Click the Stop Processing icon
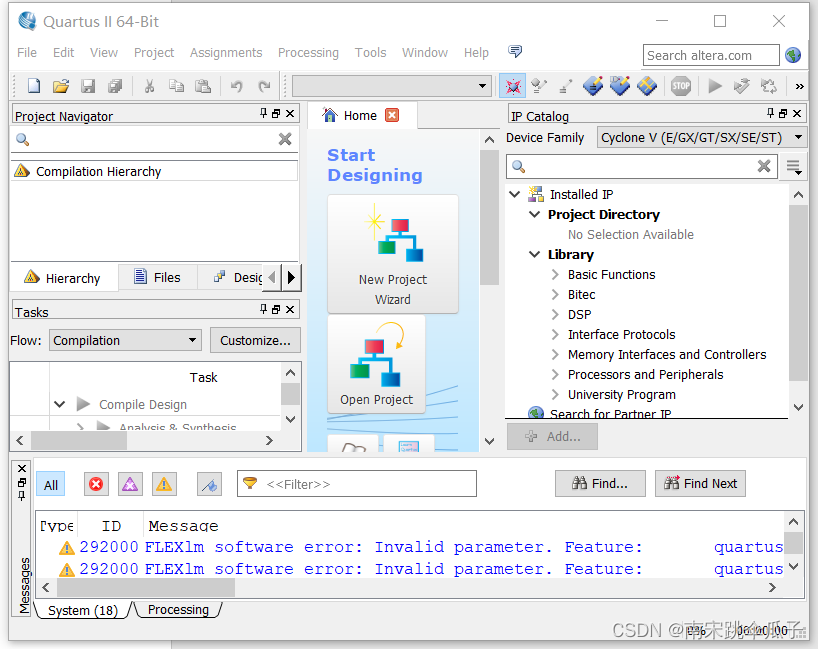Image resolution: width=818 pixels, height=649 pixels. coord(681,86)
